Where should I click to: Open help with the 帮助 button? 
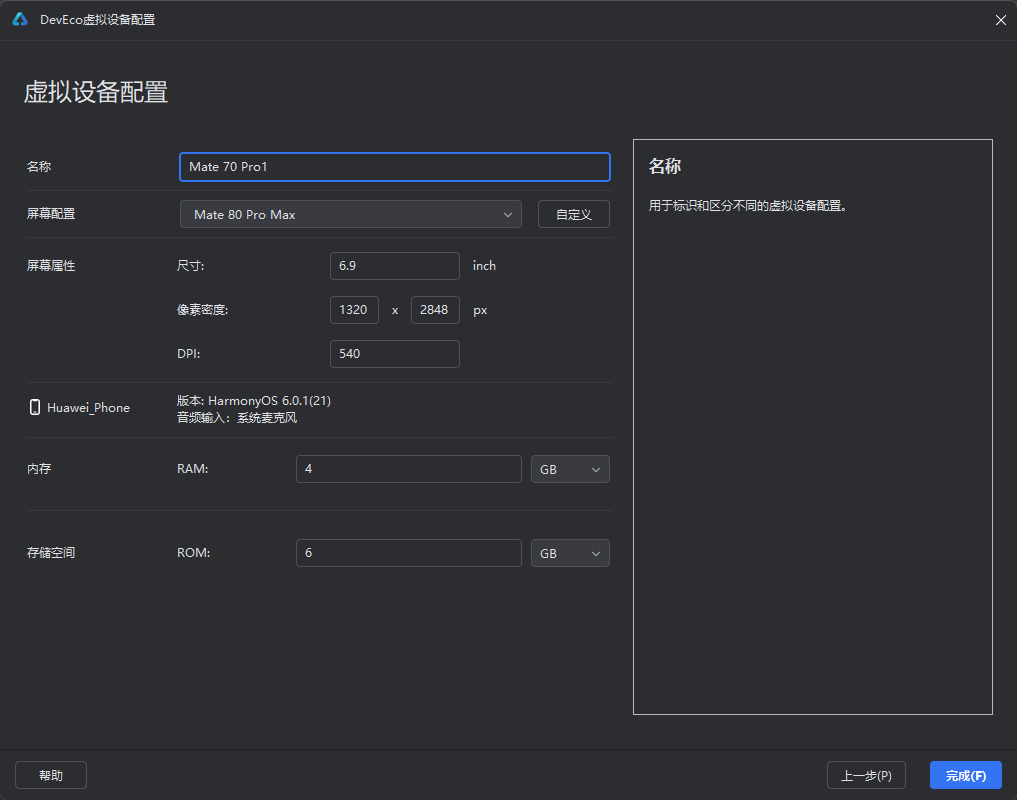point(51,775)
